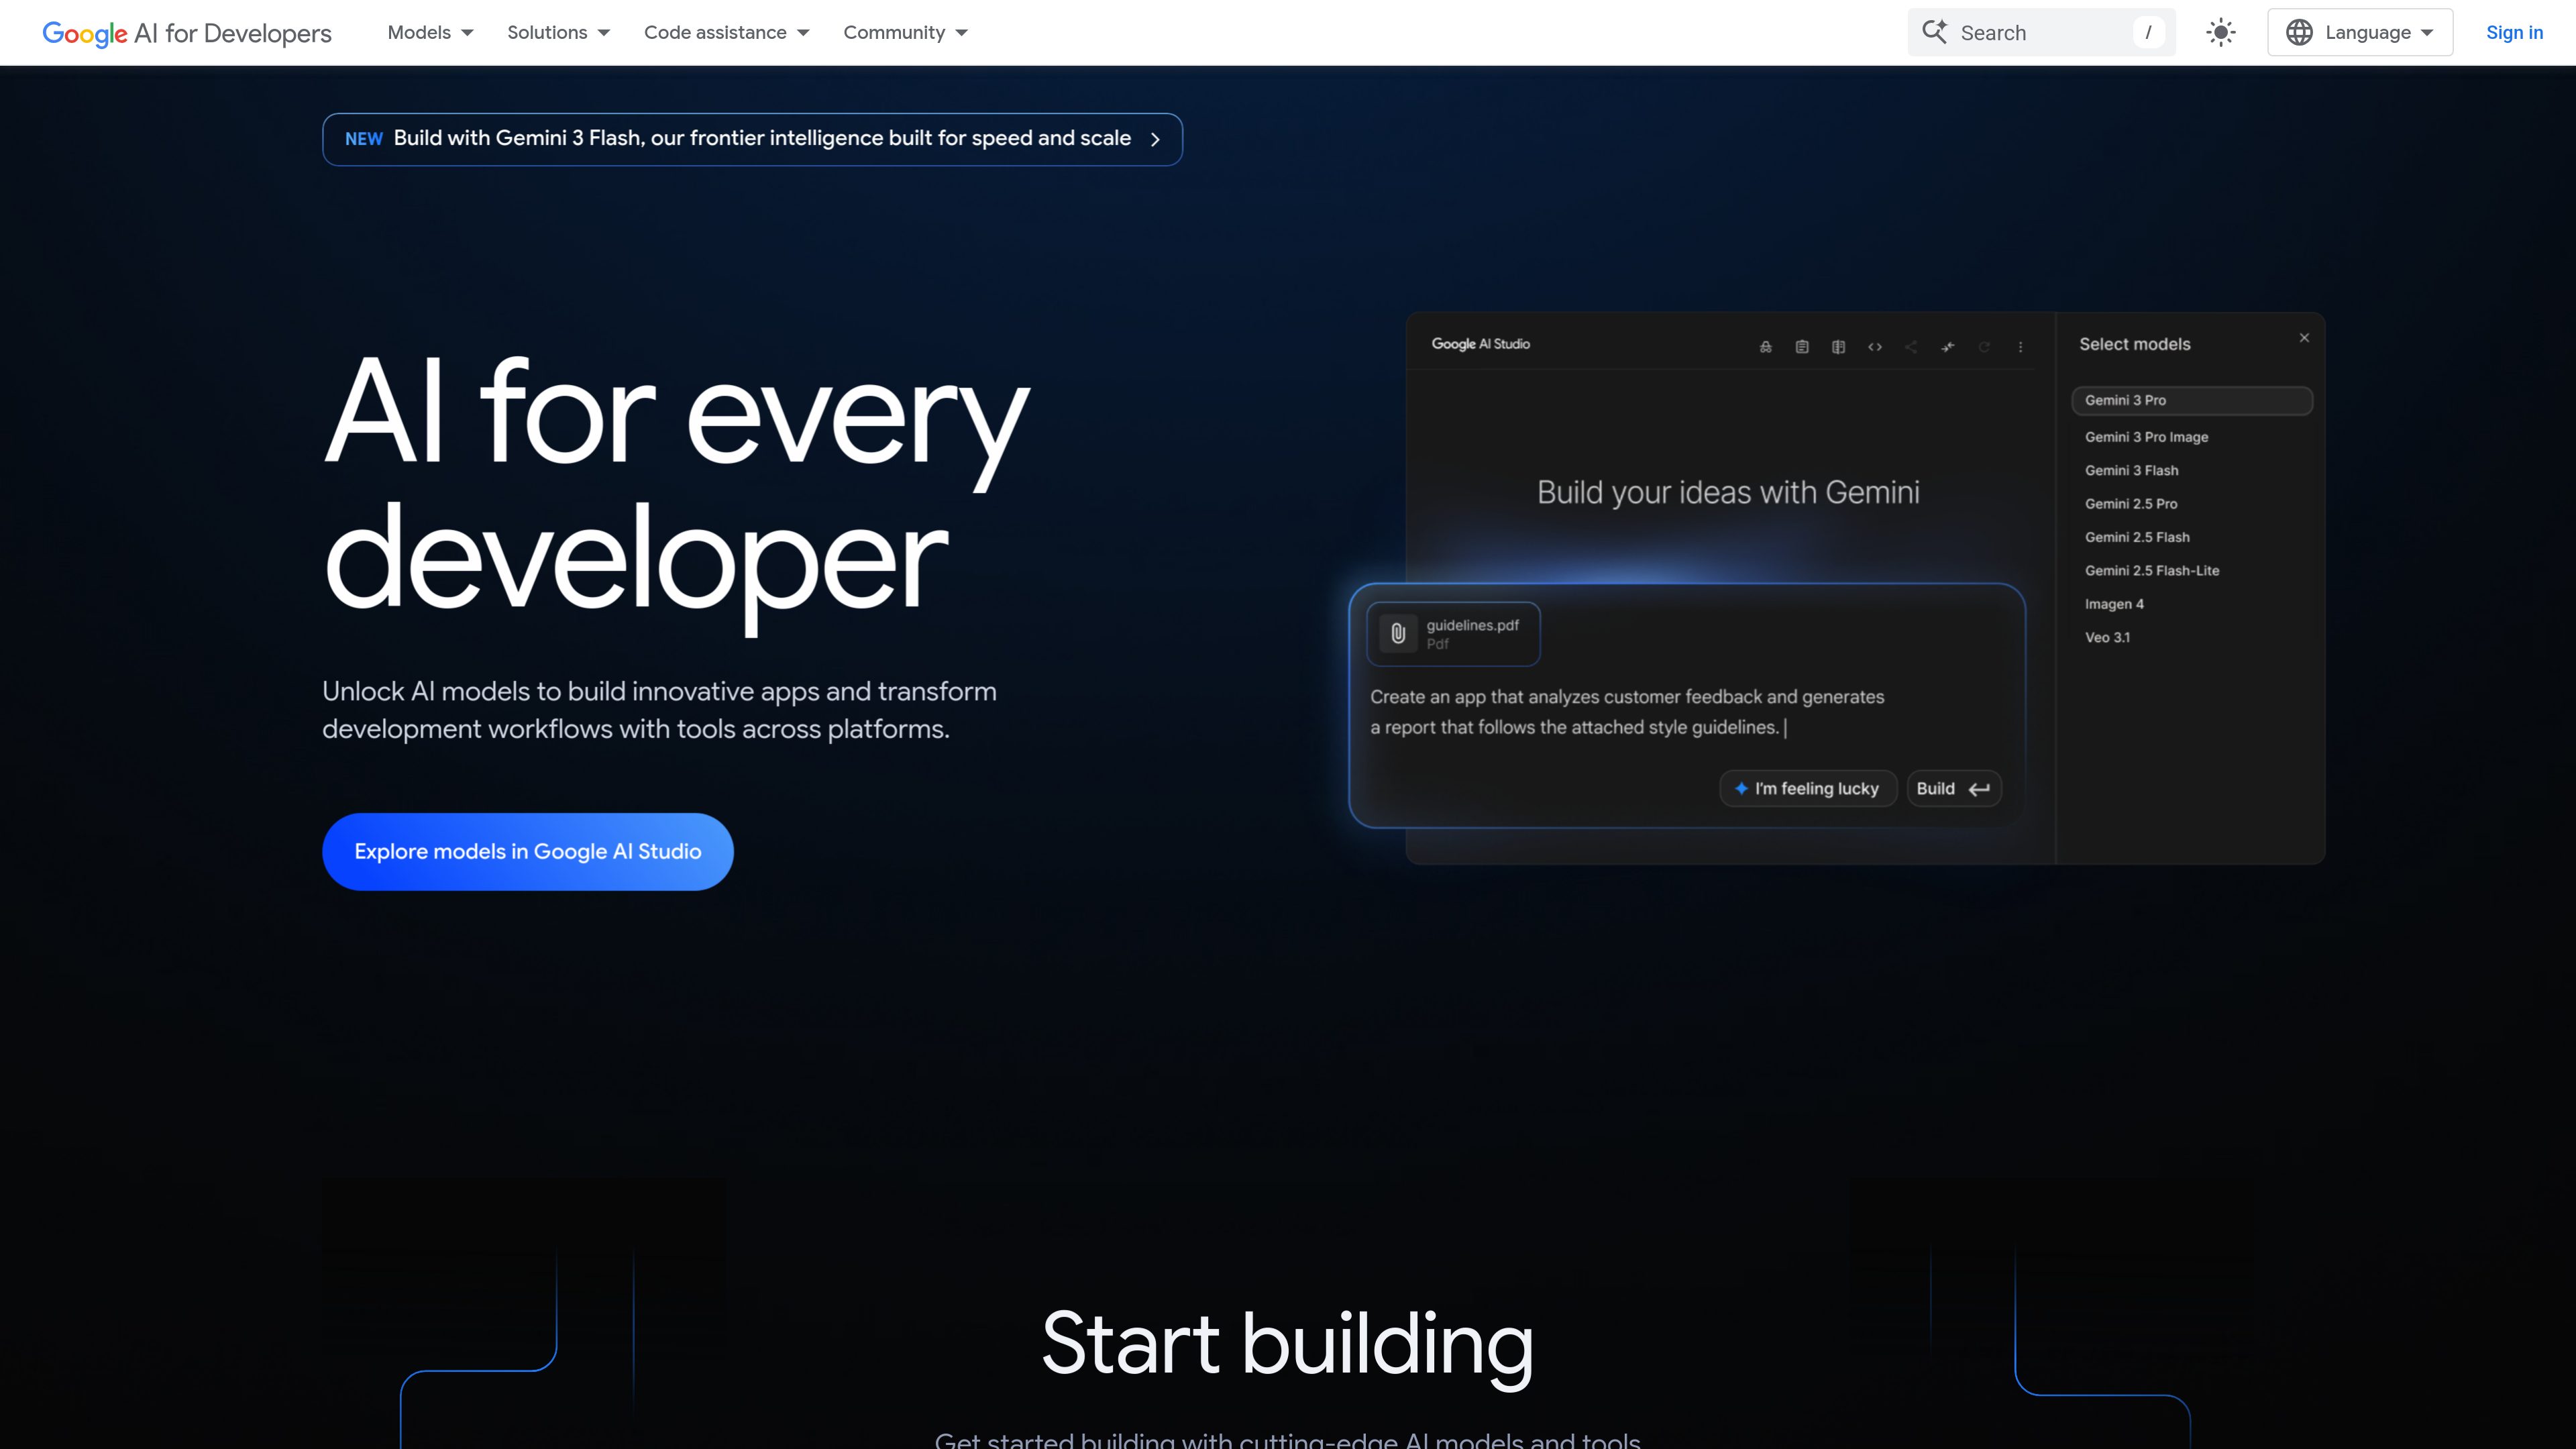Click the Sign in link
The width and height of the screenshot is (2576, 1449).
tap(2514, 32)
